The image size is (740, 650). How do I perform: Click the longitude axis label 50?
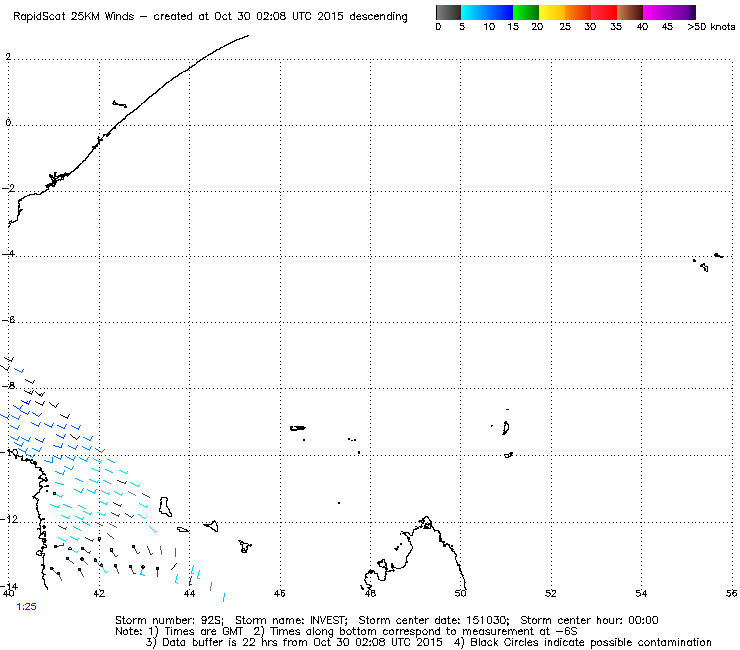click(x=460, y=593)
